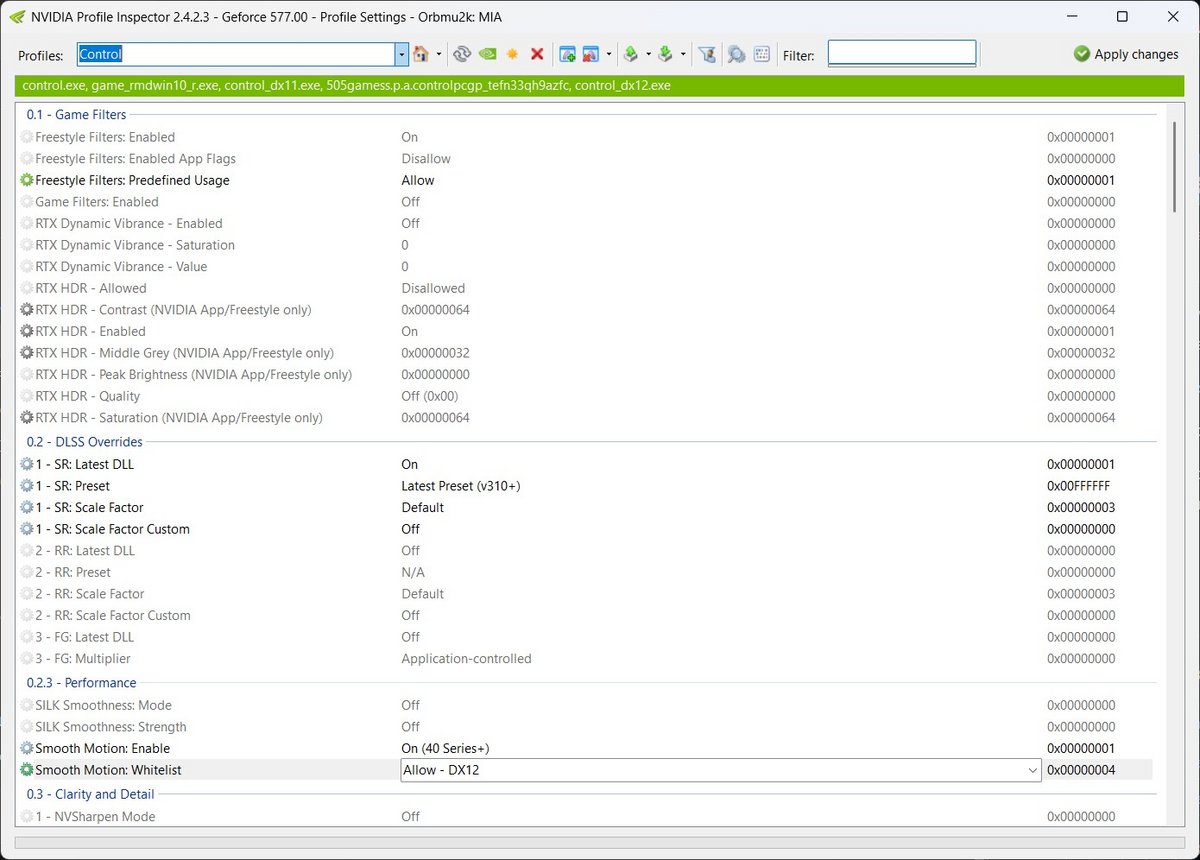
Task: Select Freestyle Filters: Enabled App Flags row
Action: [x=586, y=159]
